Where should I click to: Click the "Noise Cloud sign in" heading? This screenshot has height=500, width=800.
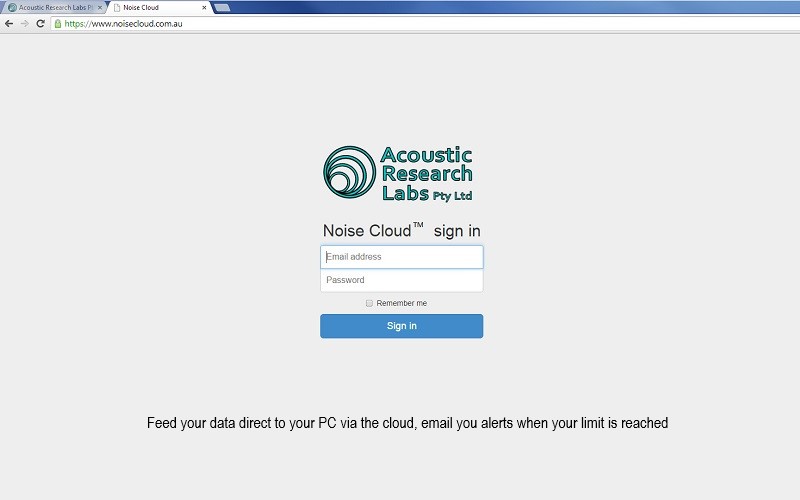401,231
